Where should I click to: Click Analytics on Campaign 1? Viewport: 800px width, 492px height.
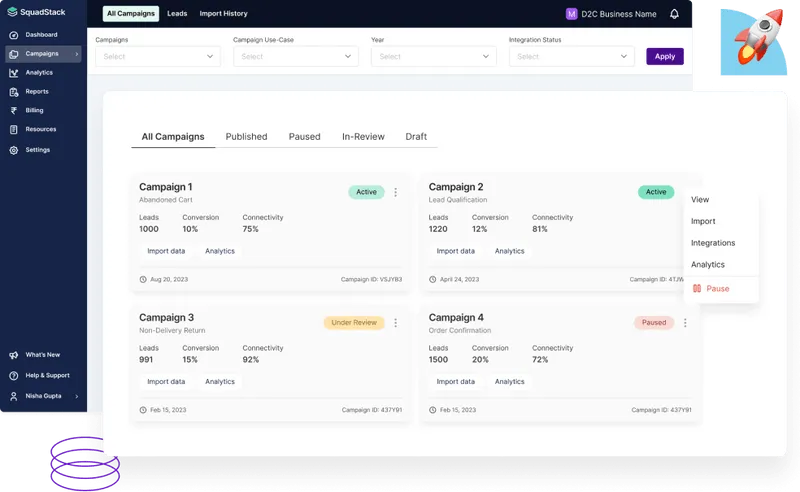tap(220, 251)
